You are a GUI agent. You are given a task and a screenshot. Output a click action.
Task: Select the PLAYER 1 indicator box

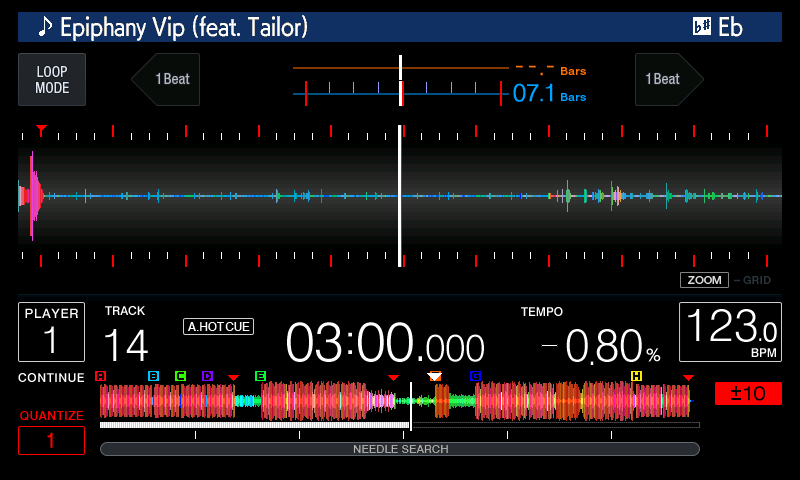(x=51, y=332)
